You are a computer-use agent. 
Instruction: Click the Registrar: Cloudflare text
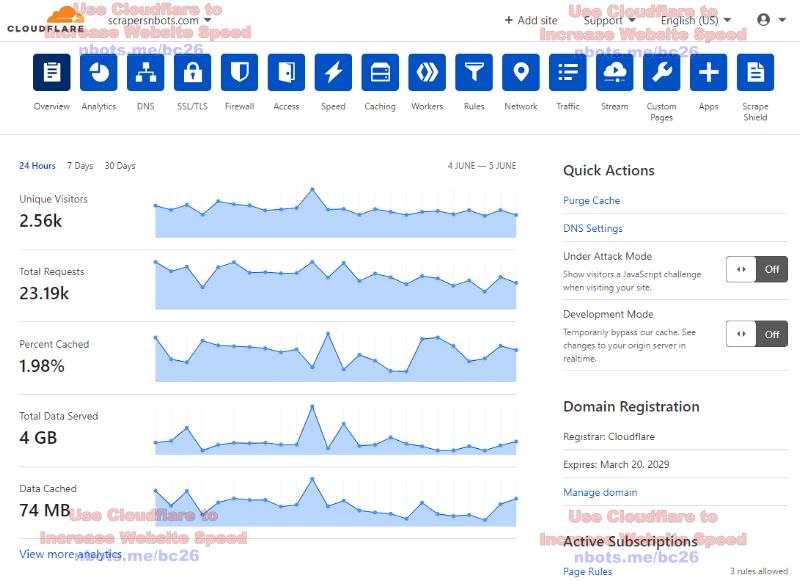609,437
